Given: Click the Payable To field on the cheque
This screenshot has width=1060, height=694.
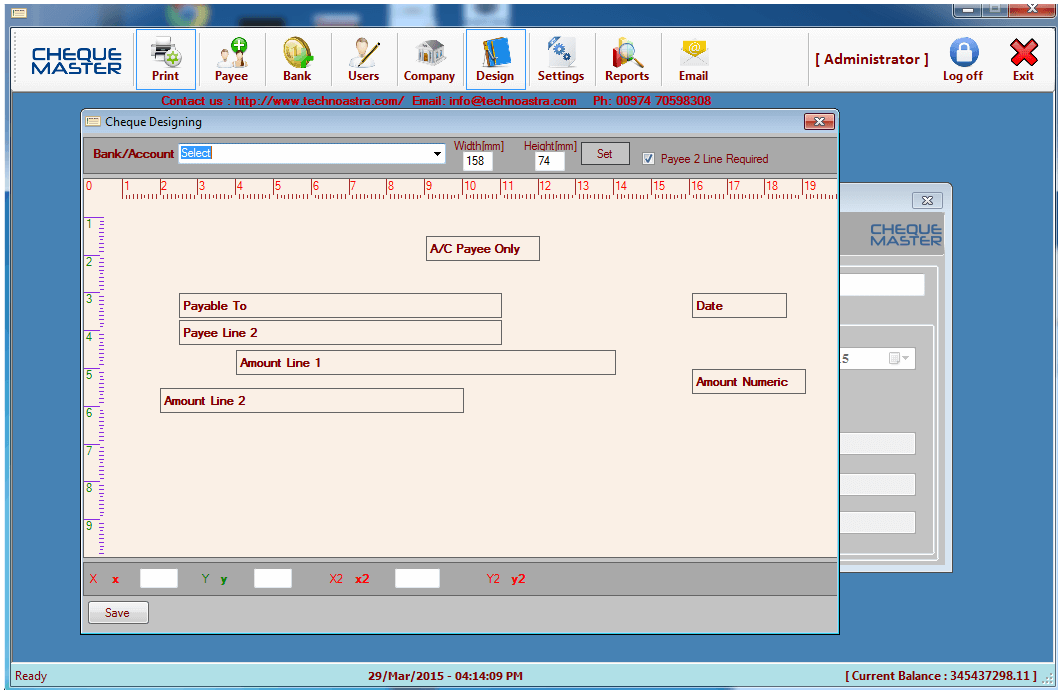Looking at the screenshot, I should click(x=340, y=305).
